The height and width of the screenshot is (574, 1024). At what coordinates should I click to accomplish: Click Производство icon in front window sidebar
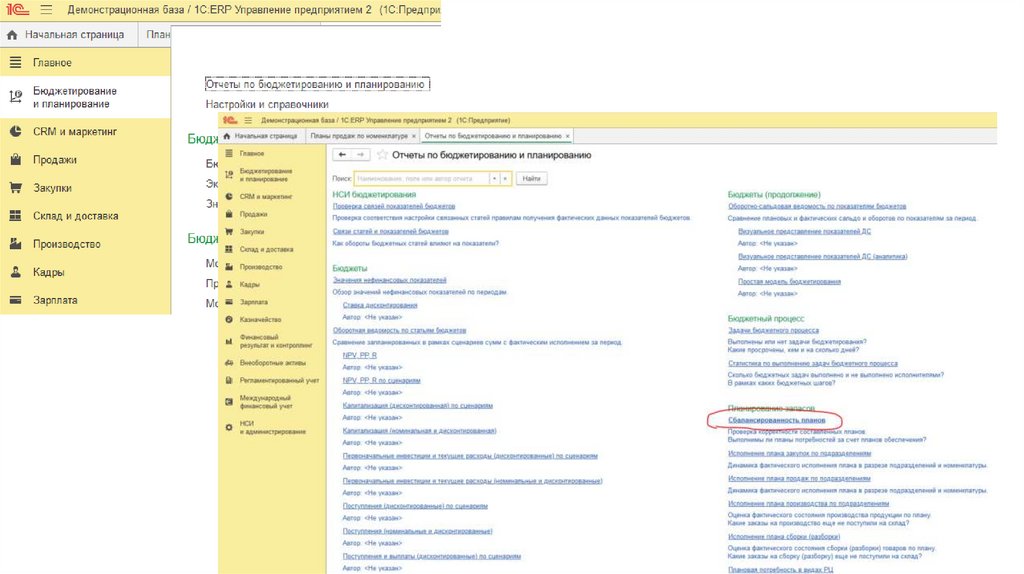coord(229,266)
